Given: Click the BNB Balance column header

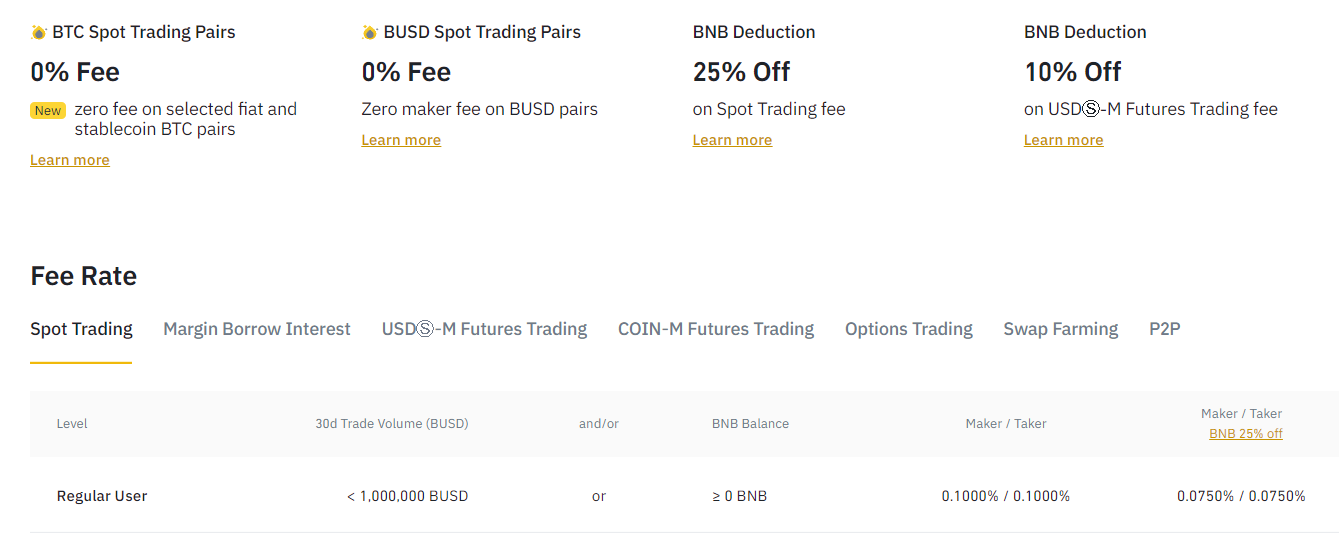Looking at the screenshot, I should (x=750, y=424).
